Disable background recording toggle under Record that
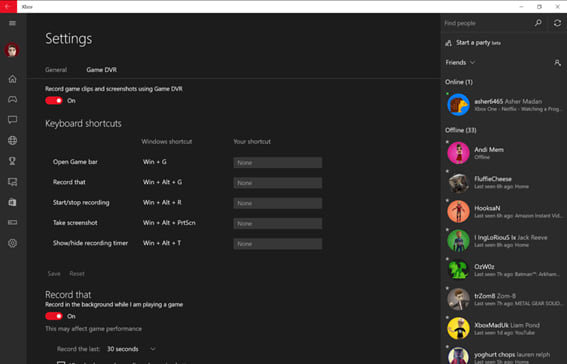Screen dimensions: 567x364 coord(54,316)
